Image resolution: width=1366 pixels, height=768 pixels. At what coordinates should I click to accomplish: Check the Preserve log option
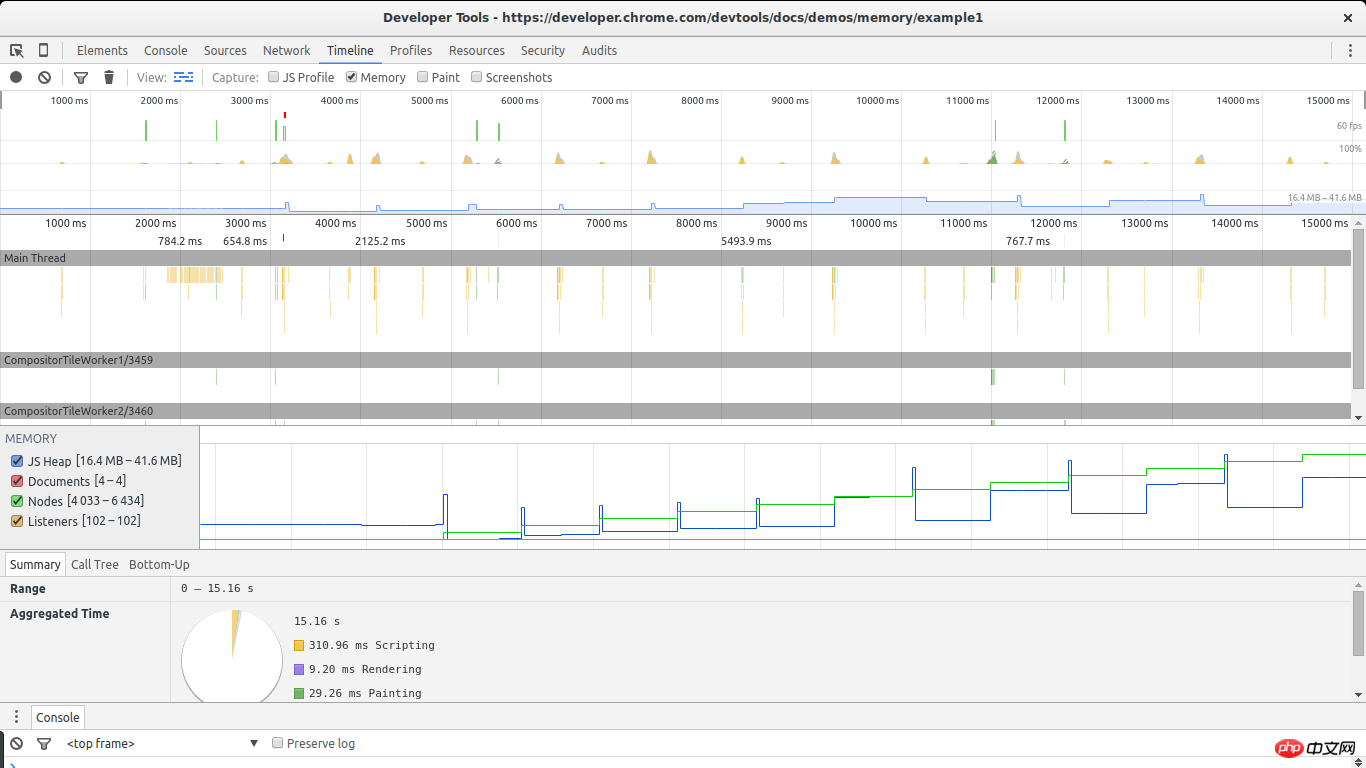click(x=278, y=743)
